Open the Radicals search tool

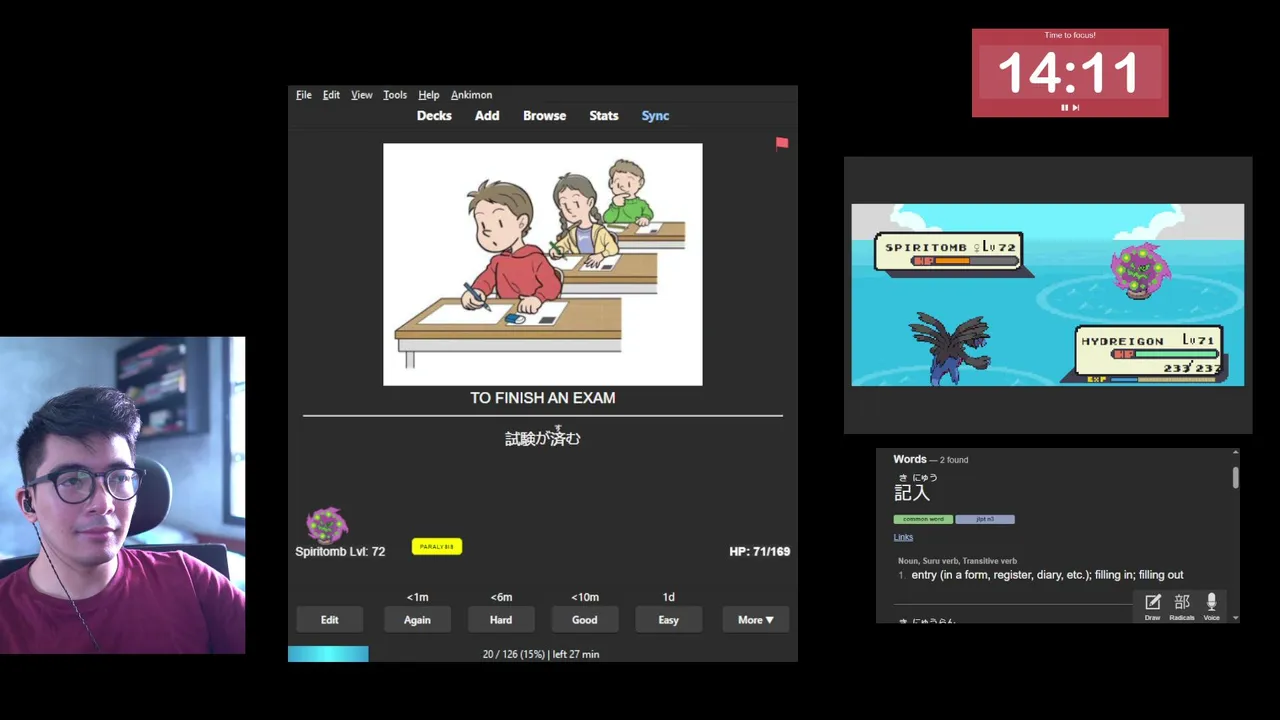point(1182,606)
